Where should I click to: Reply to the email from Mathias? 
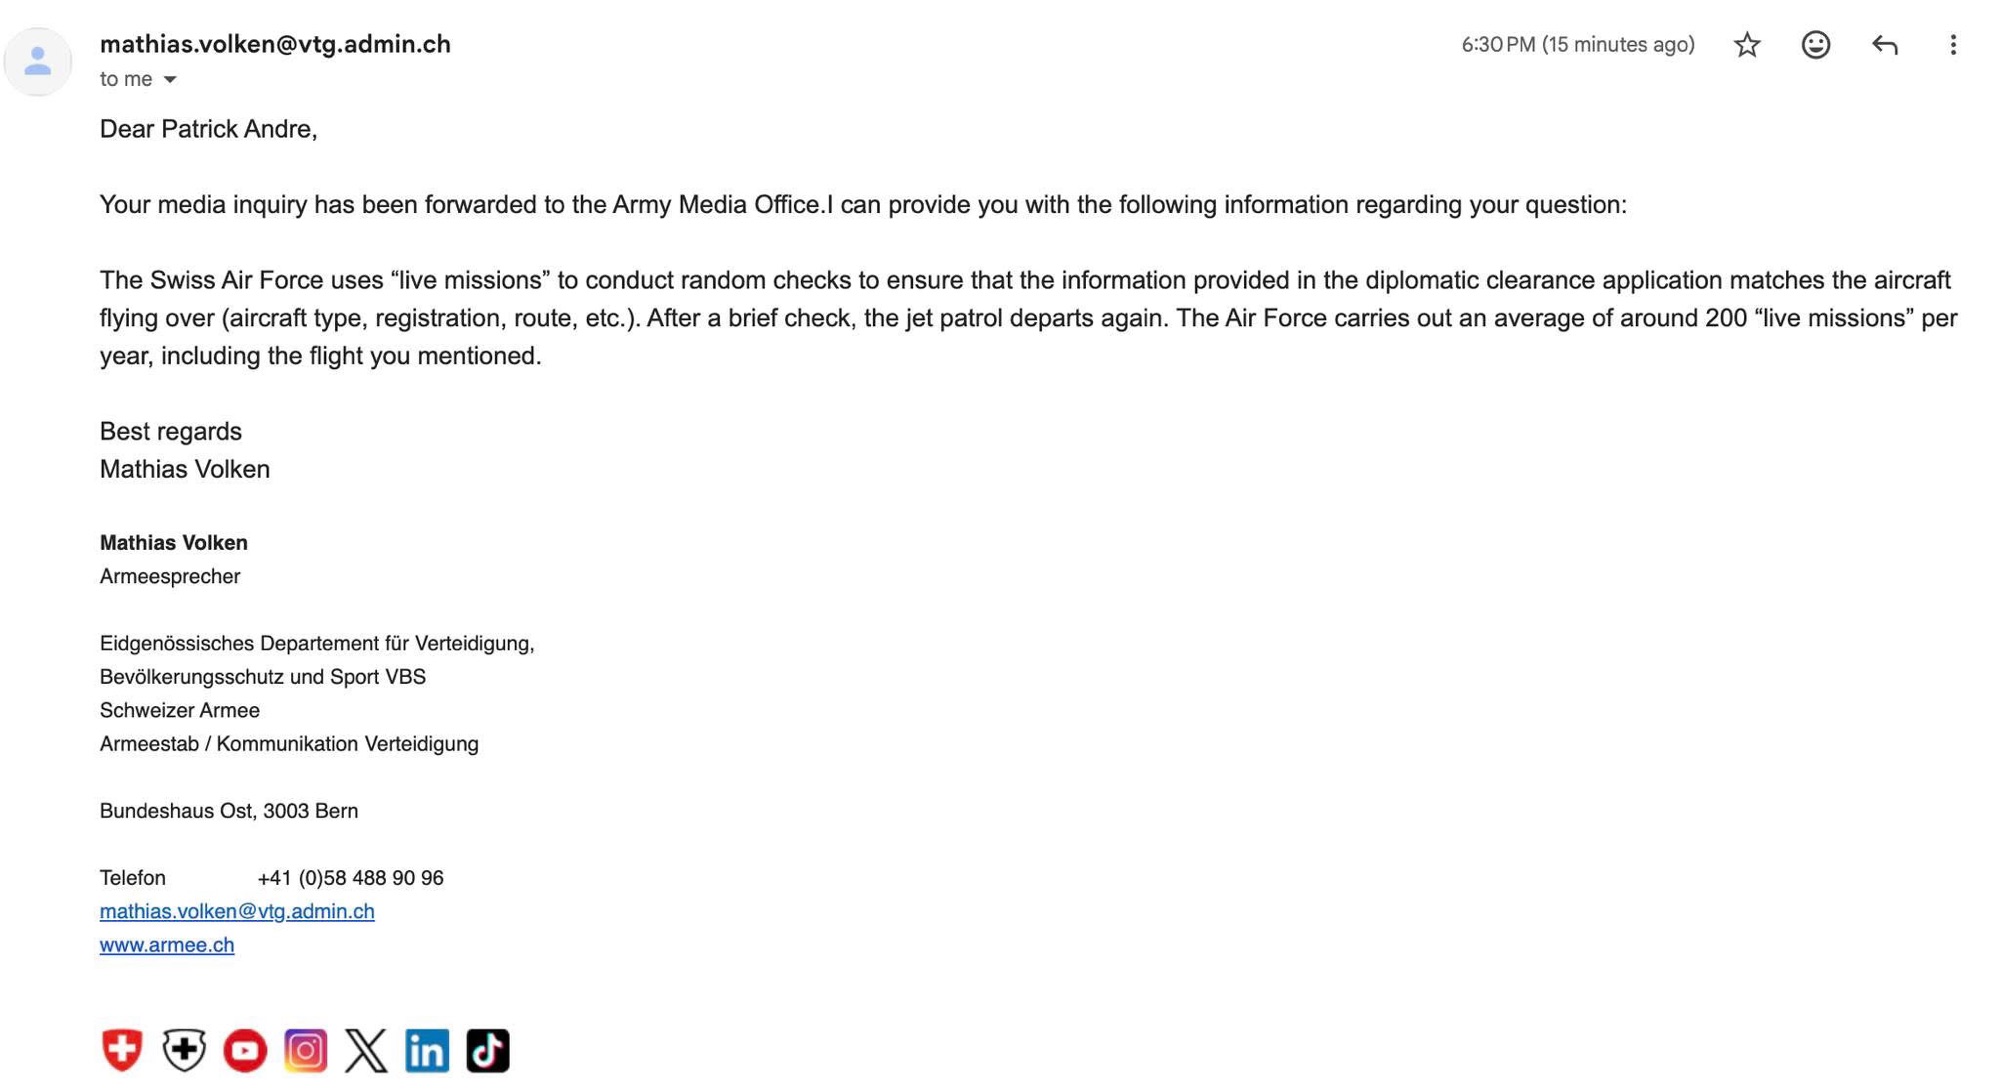point(1884,45)
